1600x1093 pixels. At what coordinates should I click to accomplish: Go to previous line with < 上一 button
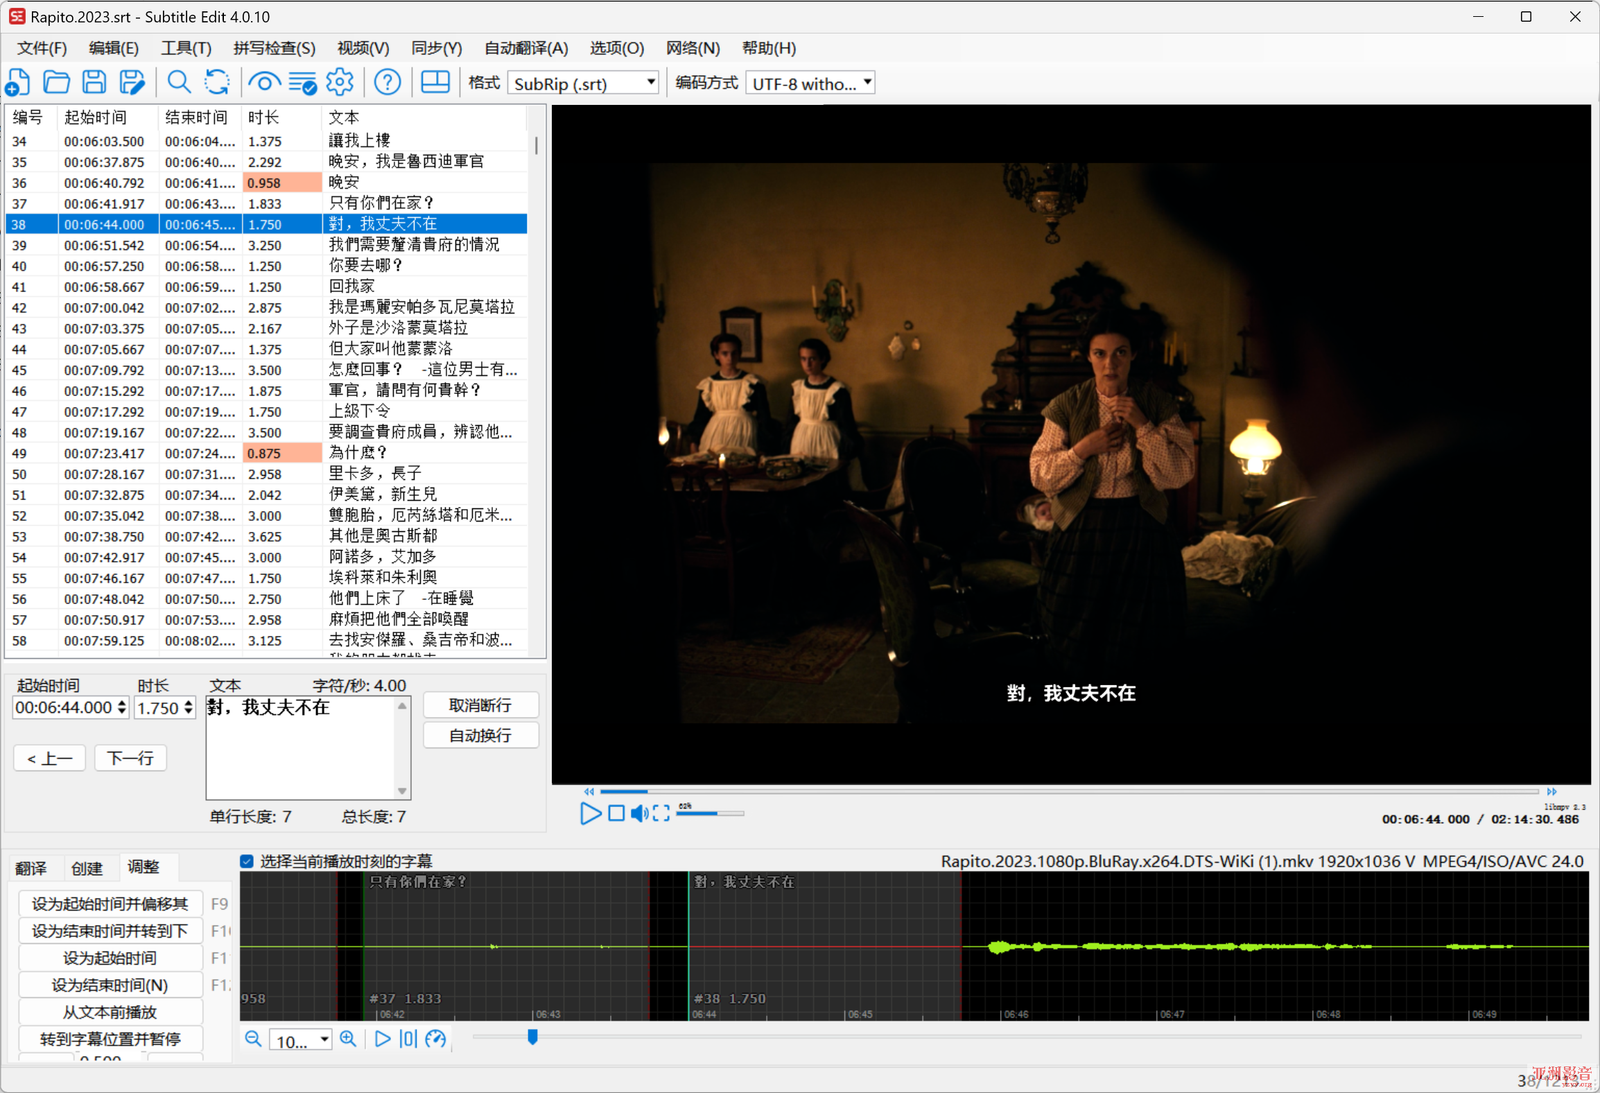click(49, 758)
